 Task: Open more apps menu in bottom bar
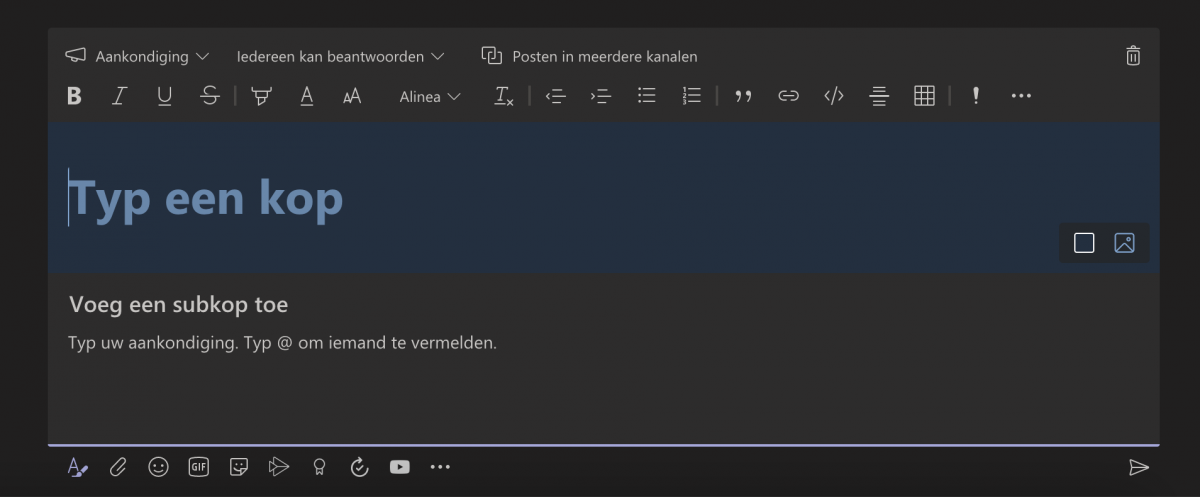coord(440,467)
